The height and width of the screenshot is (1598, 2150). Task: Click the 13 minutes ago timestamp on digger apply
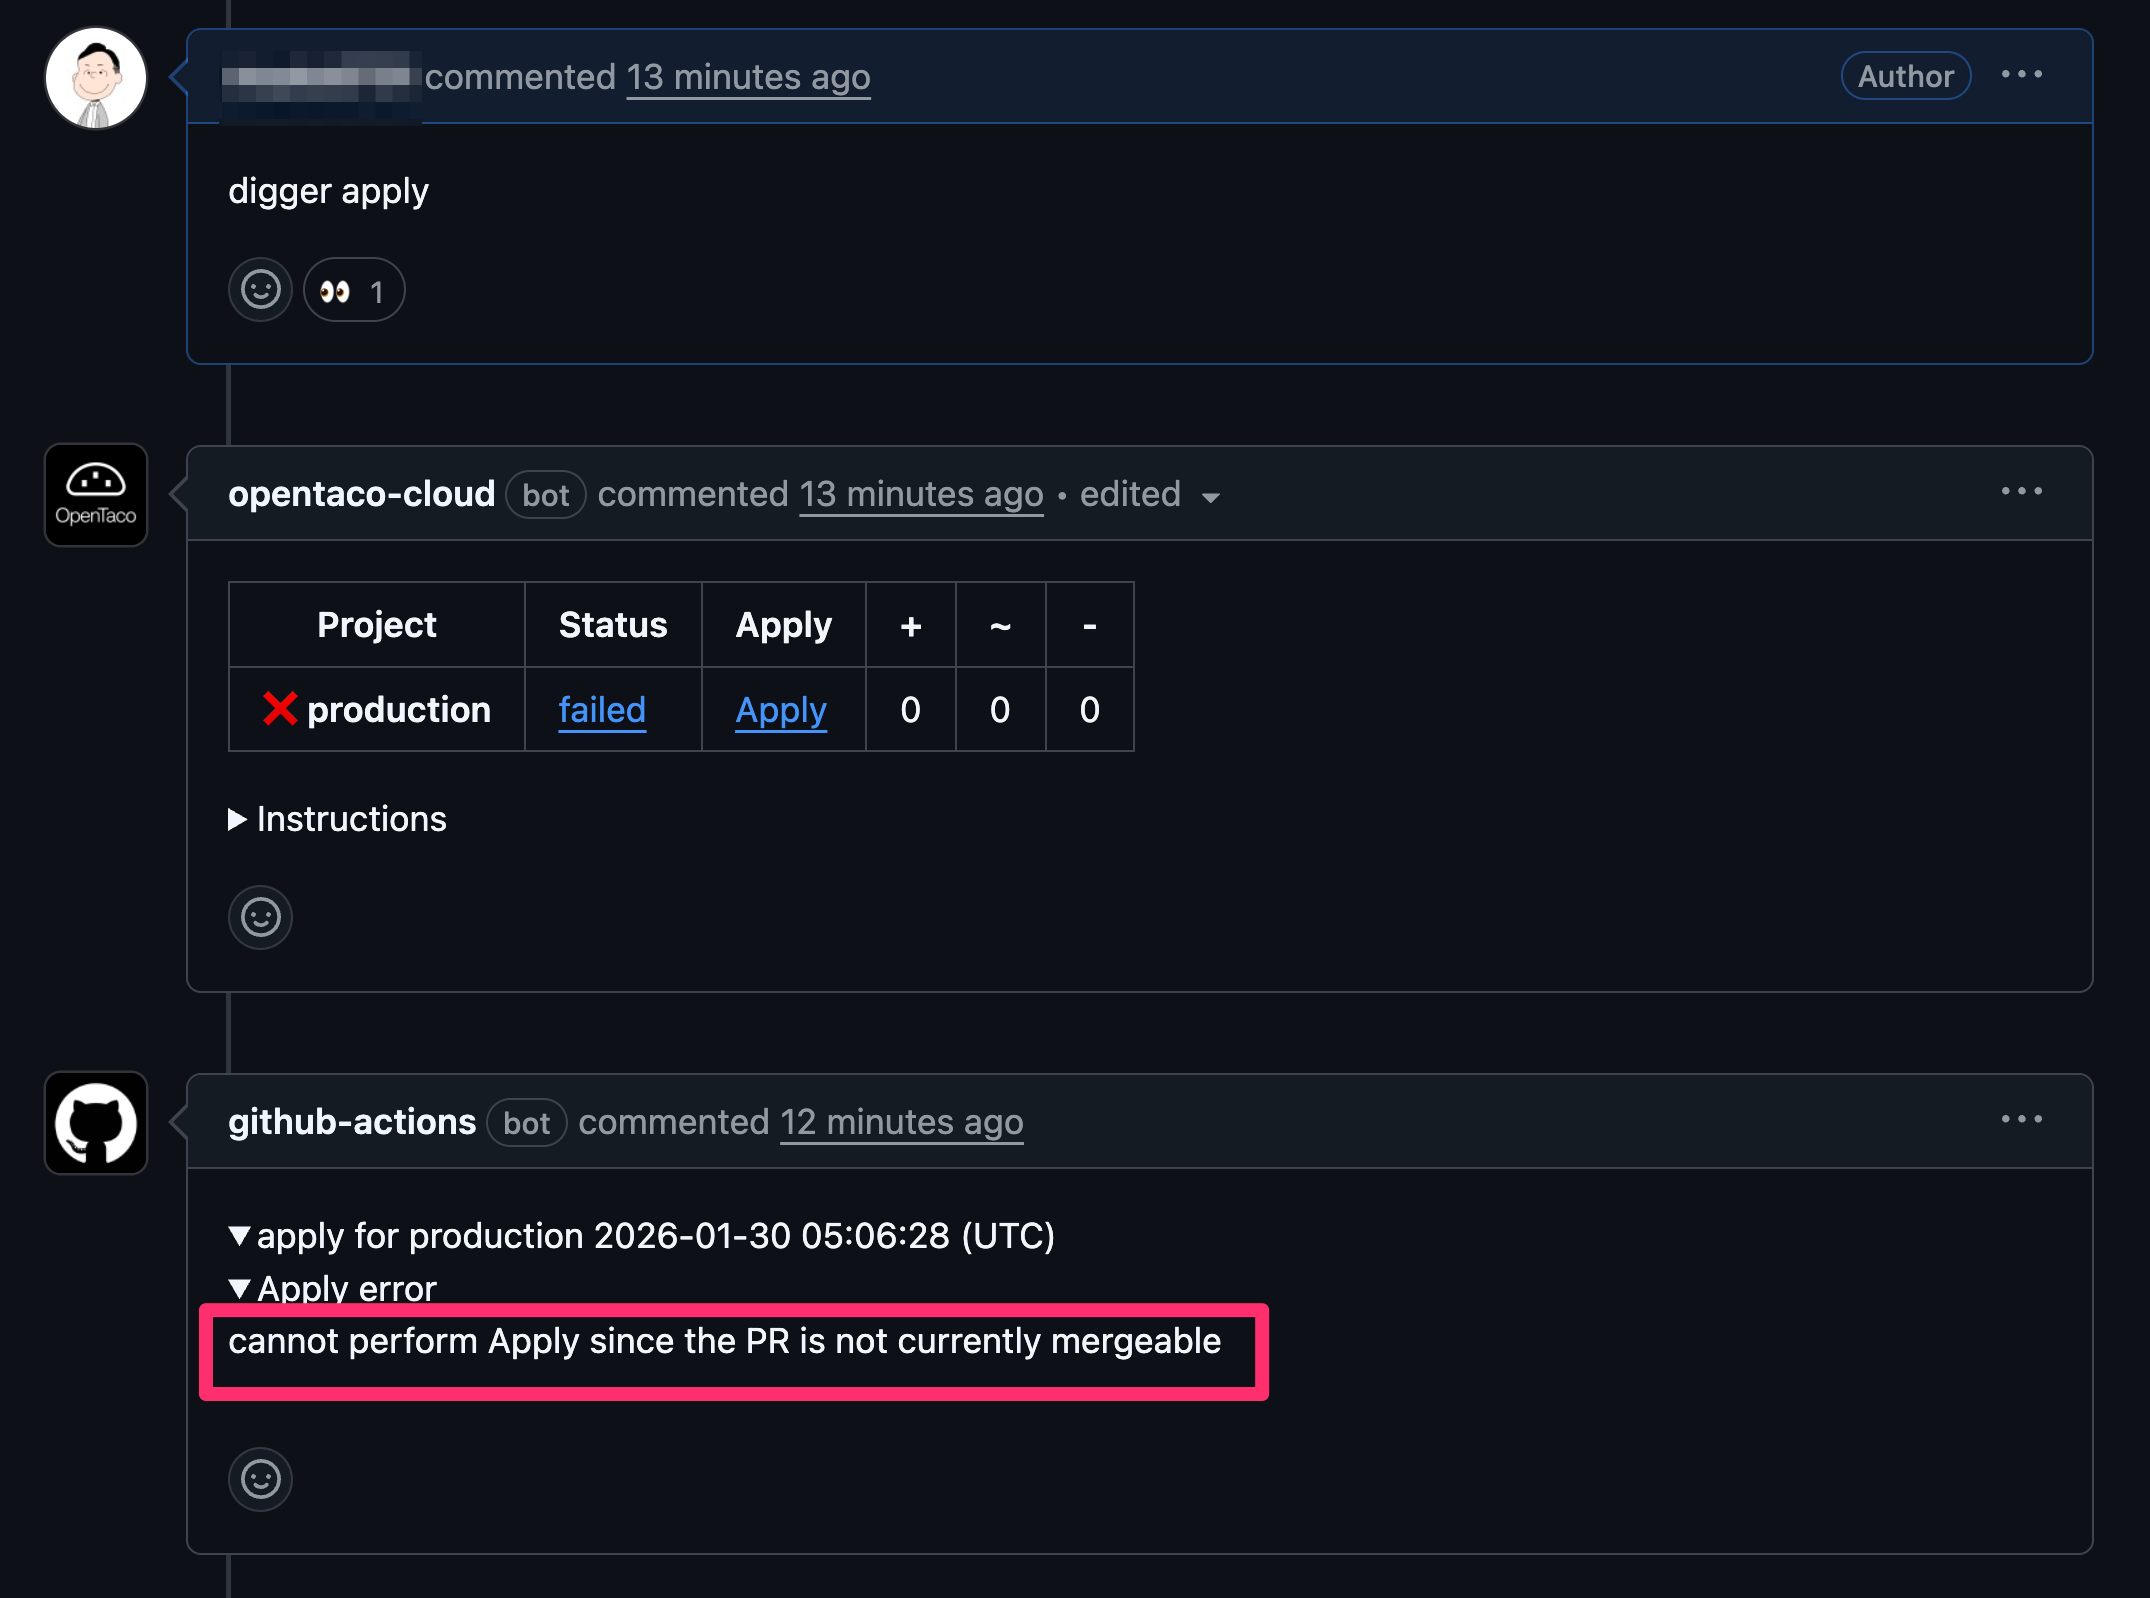pos(747,77)
